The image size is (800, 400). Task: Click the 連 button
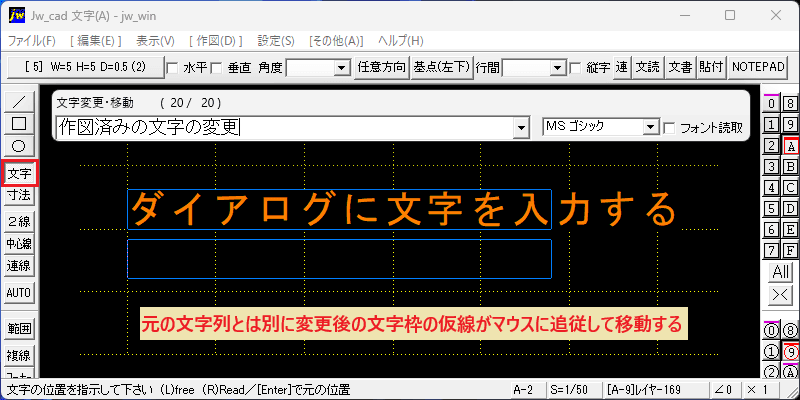click(x=621, y=67)
